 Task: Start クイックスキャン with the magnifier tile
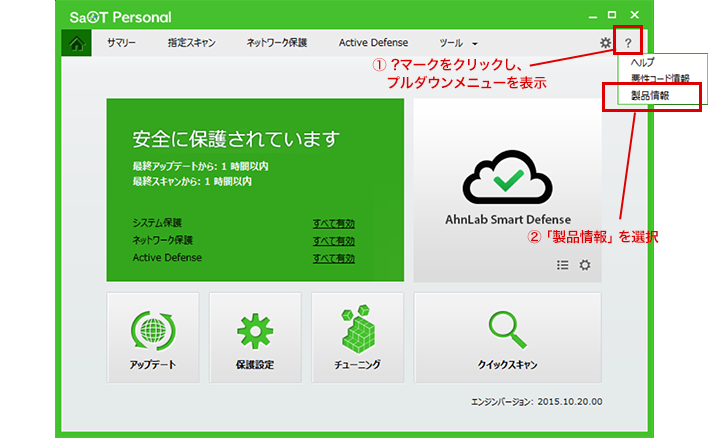[x=508, y=338]
